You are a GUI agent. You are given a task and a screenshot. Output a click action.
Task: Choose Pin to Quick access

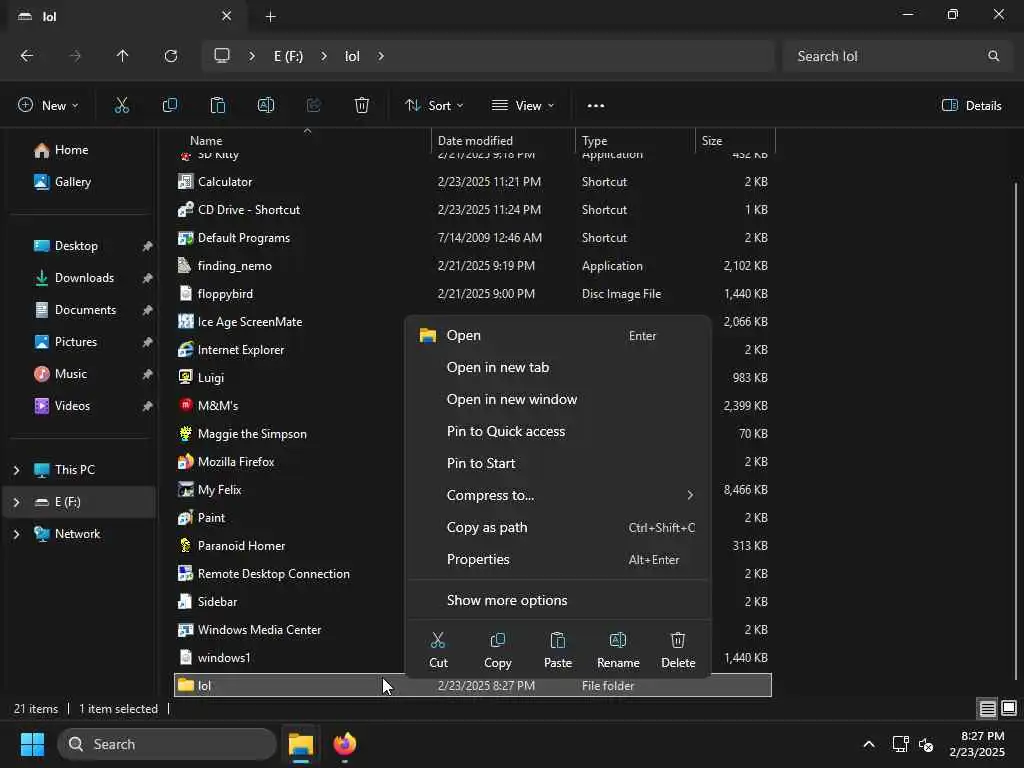click(558, 431)
